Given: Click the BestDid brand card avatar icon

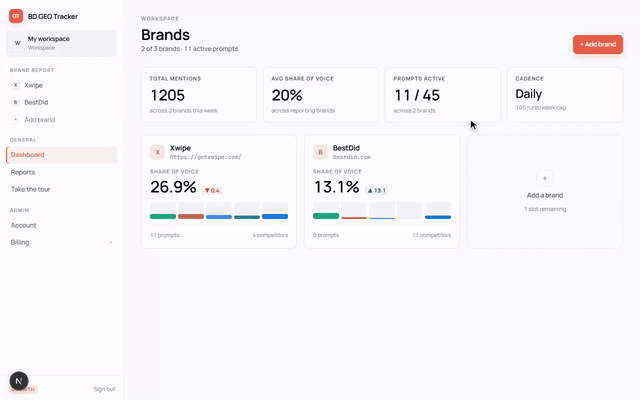Looking at the screenshot, I should point(320,152).
